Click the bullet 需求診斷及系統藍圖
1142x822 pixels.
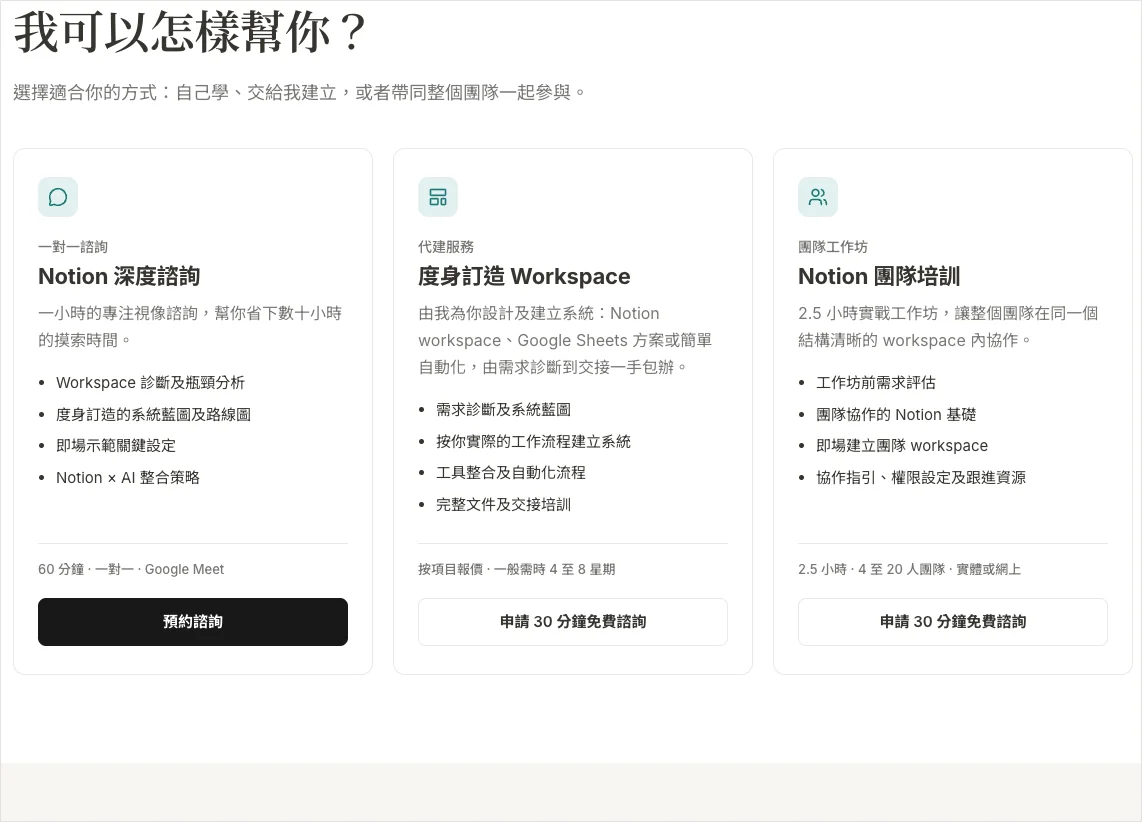[503, 410]
